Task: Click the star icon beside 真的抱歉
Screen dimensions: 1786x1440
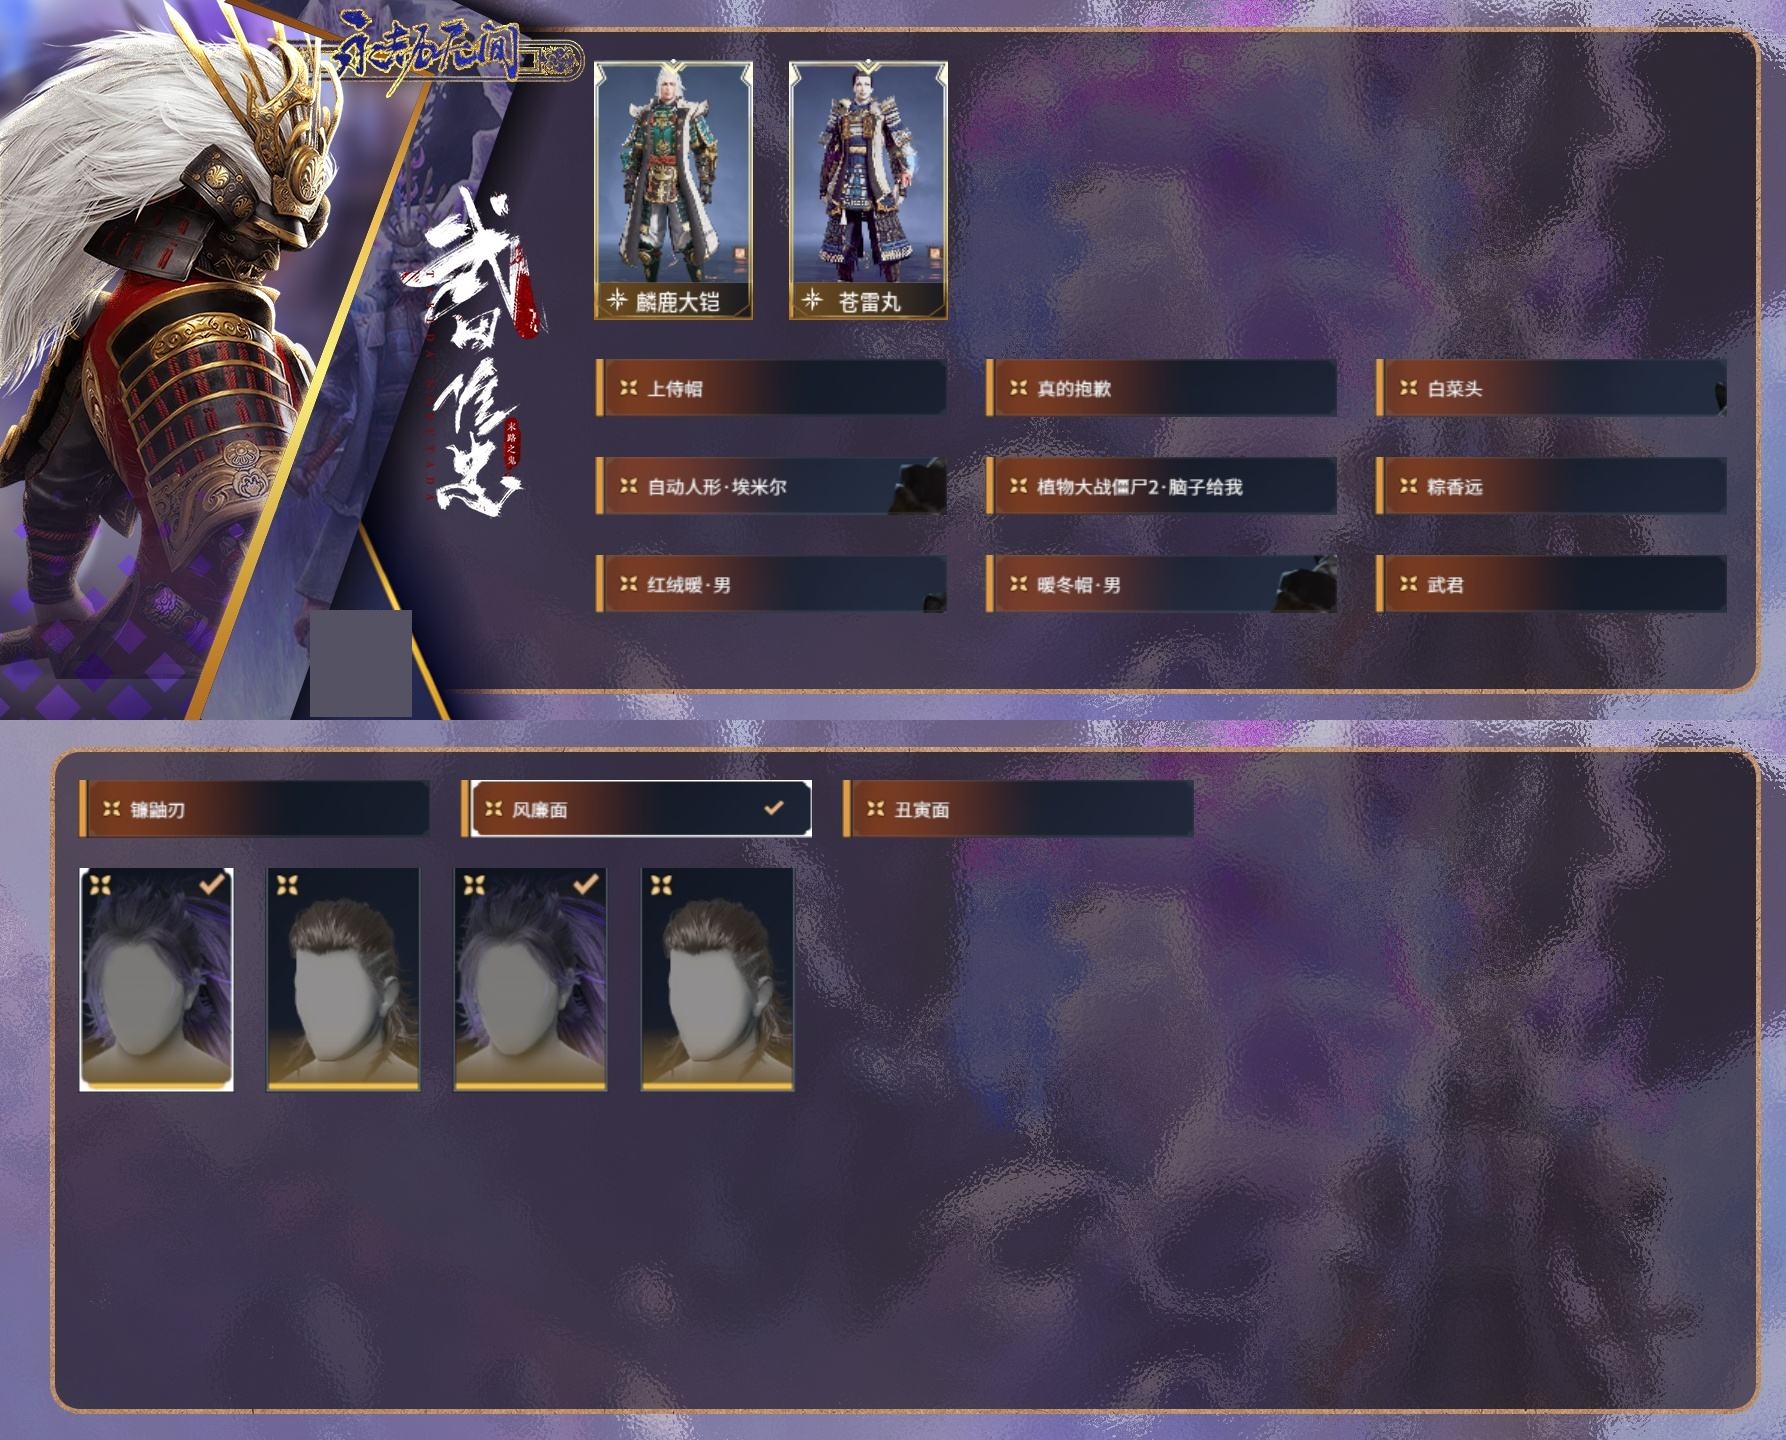Action: pos(1018,388)
